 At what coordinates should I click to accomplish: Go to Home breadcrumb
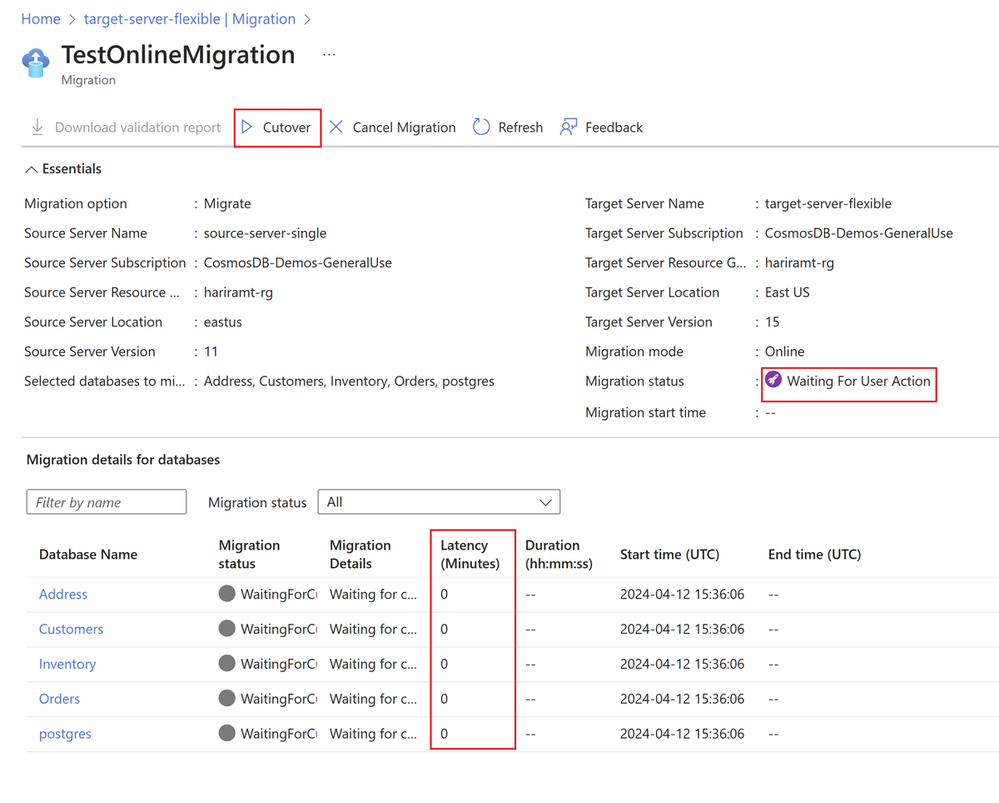pos(41,19)
